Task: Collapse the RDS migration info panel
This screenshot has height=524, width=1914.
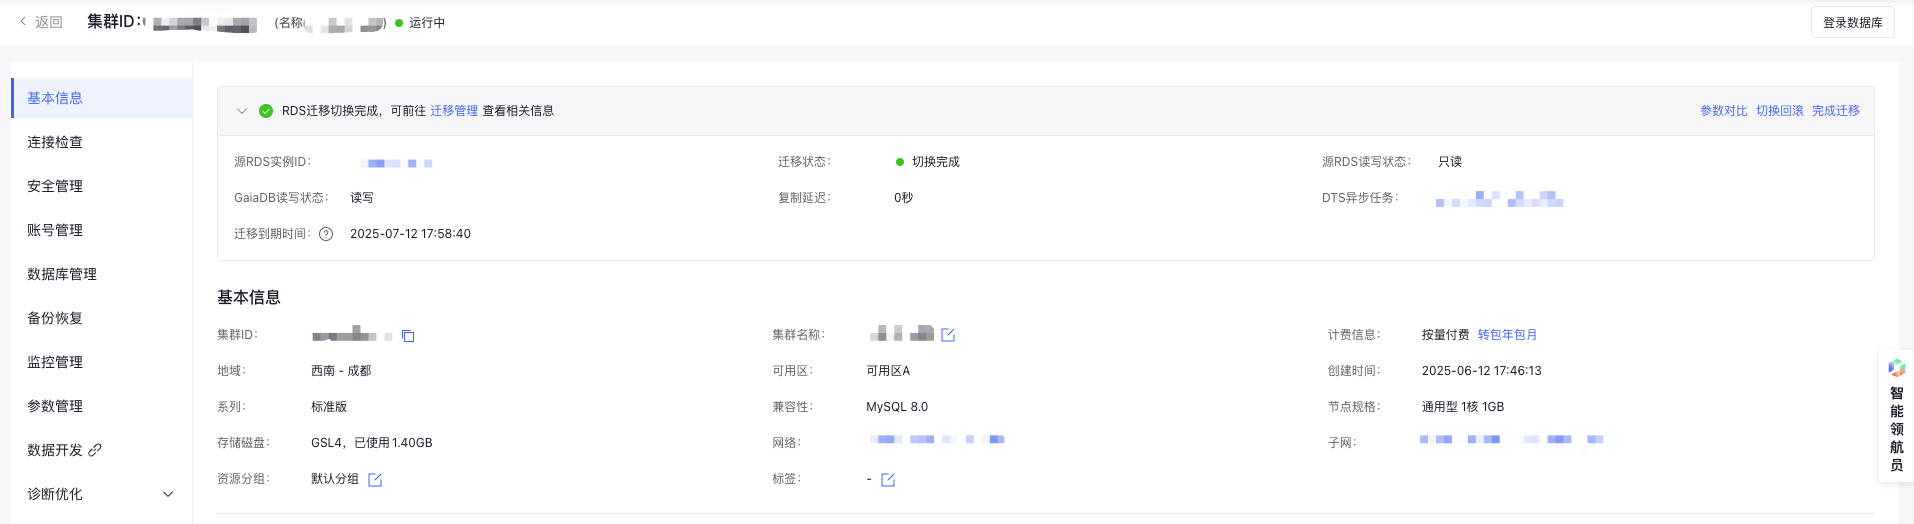Action: 242,111
